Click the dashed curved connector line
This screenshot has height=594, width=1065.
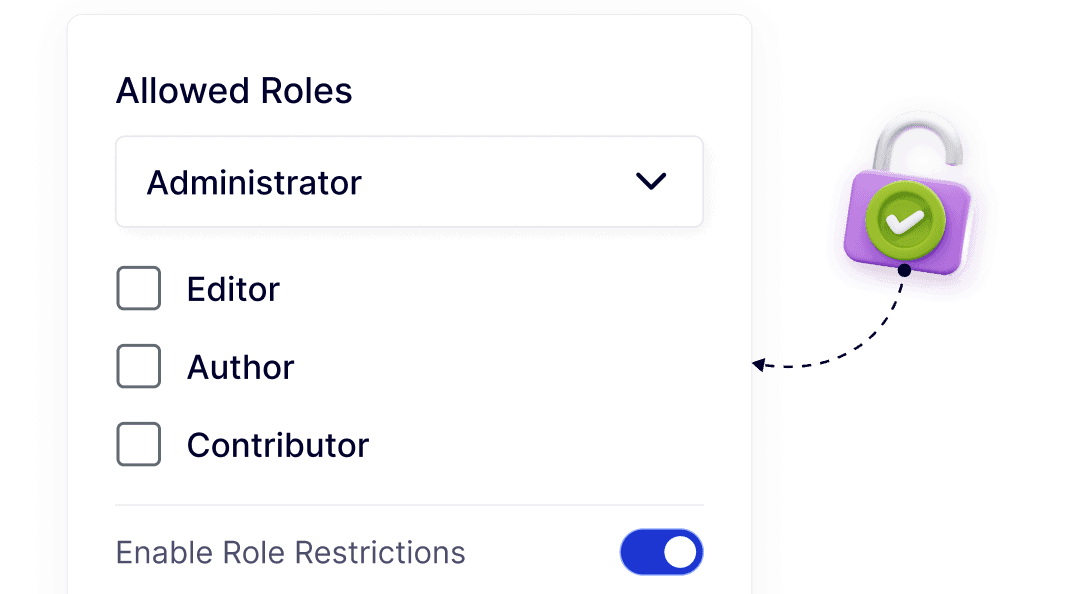point(860,345)
